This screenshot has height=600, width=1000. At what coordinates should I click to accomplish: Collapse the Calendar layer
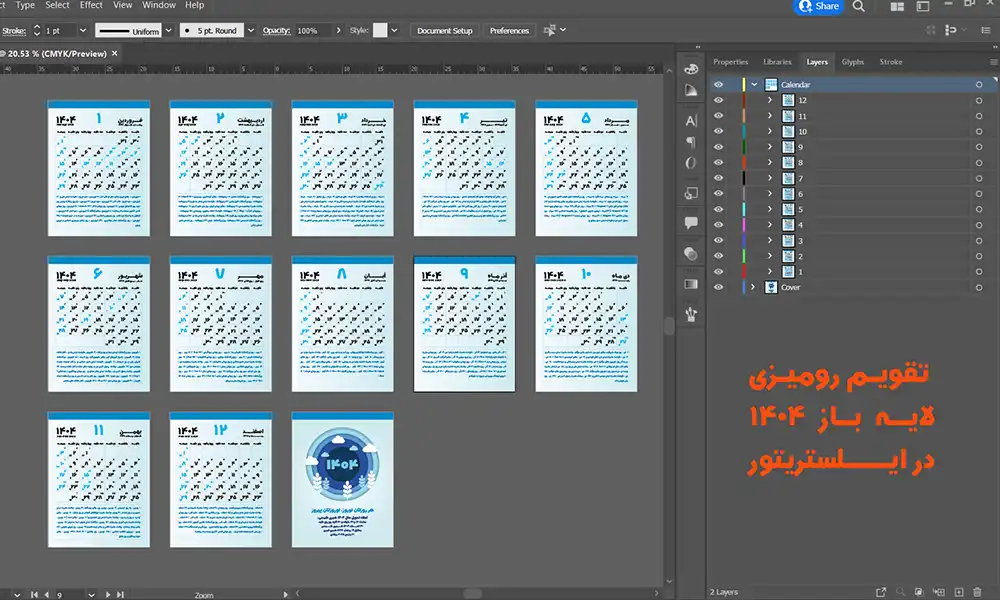coord(754,84)
